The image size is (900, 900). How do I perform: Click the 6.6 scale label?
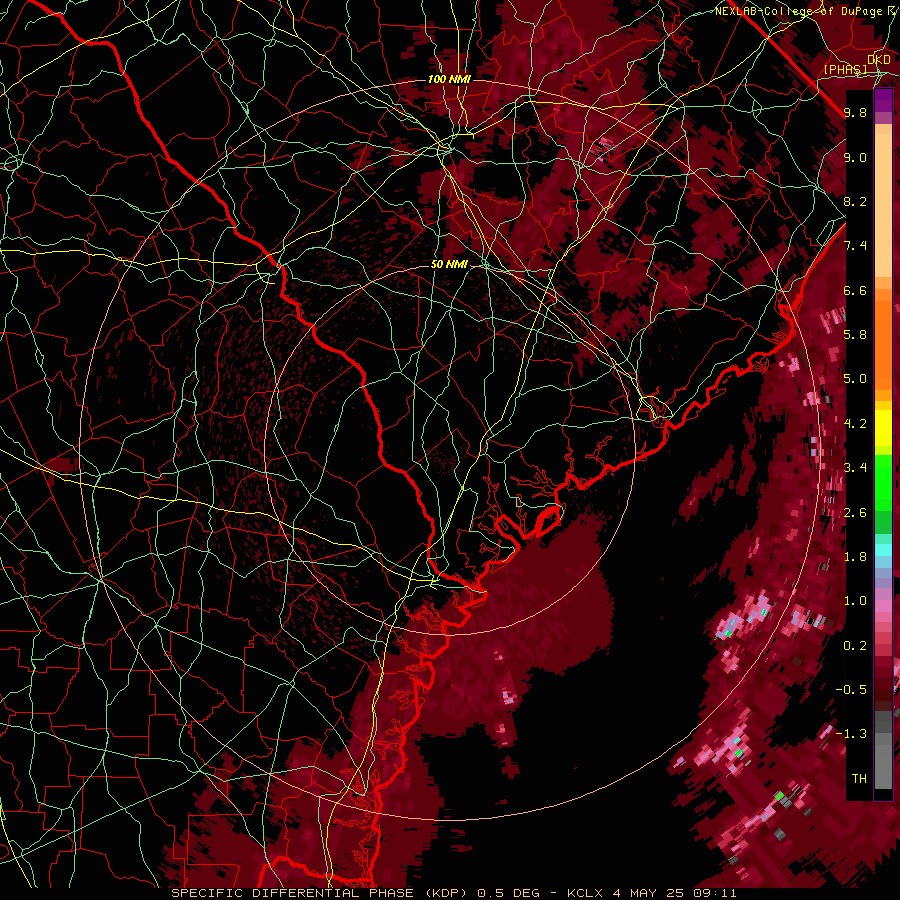tap(855, 290)
